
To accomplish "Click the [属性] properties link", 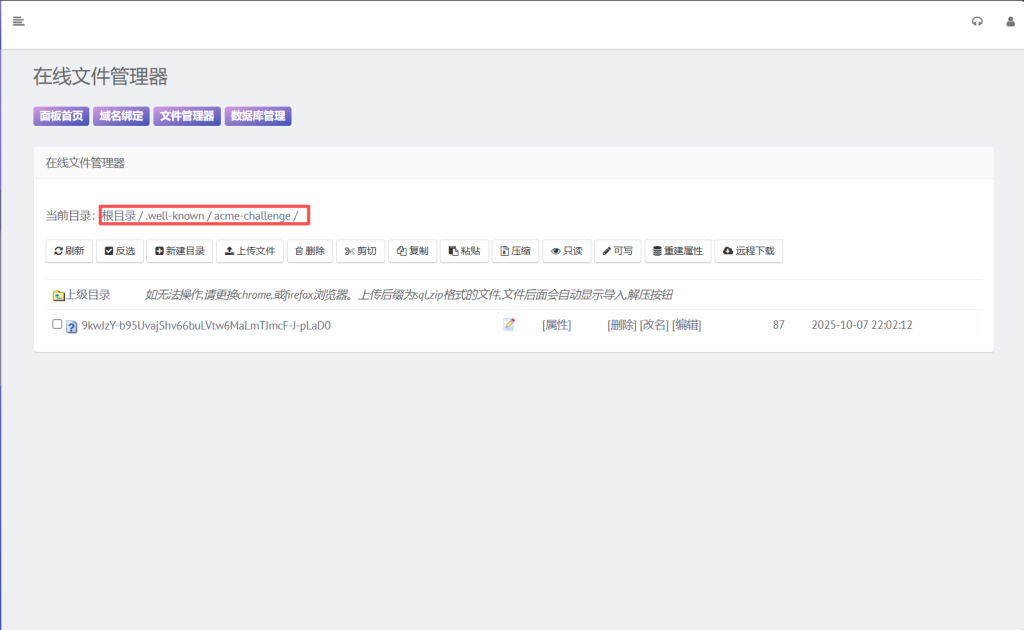I will [x=556, y=325].
